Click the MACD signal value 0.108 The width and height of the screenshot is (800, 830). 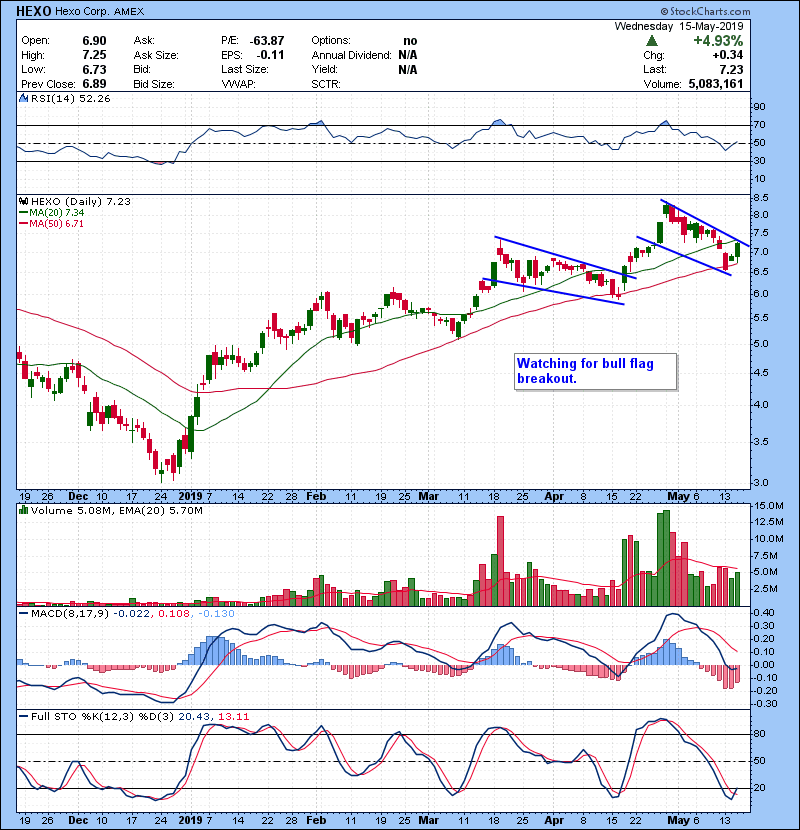coord(174,614)
